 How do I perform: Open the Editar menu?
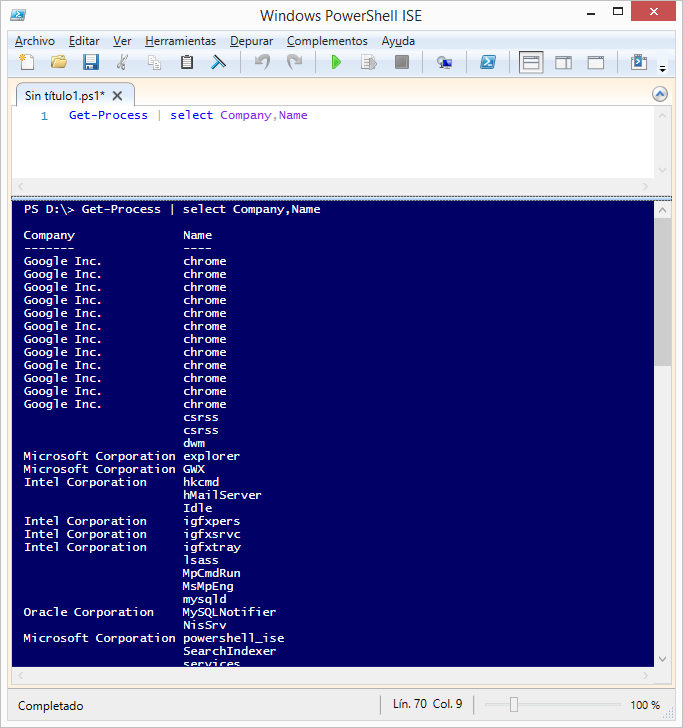[84, 41]
